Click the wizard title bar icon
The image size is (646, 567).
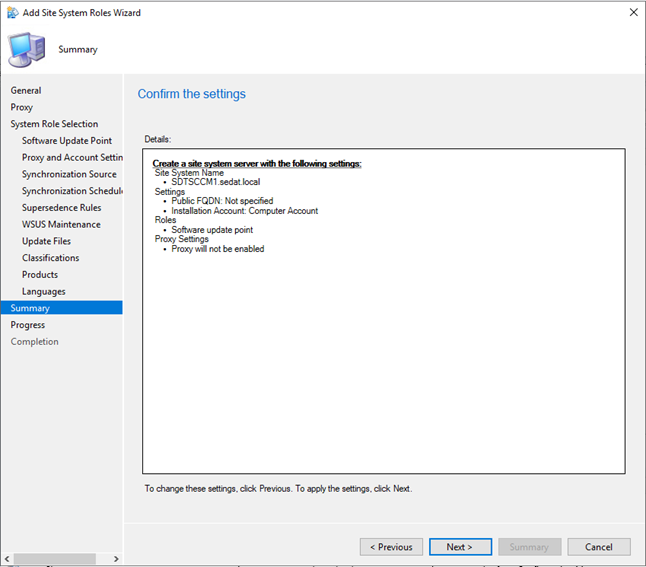(x=12, y=13)
